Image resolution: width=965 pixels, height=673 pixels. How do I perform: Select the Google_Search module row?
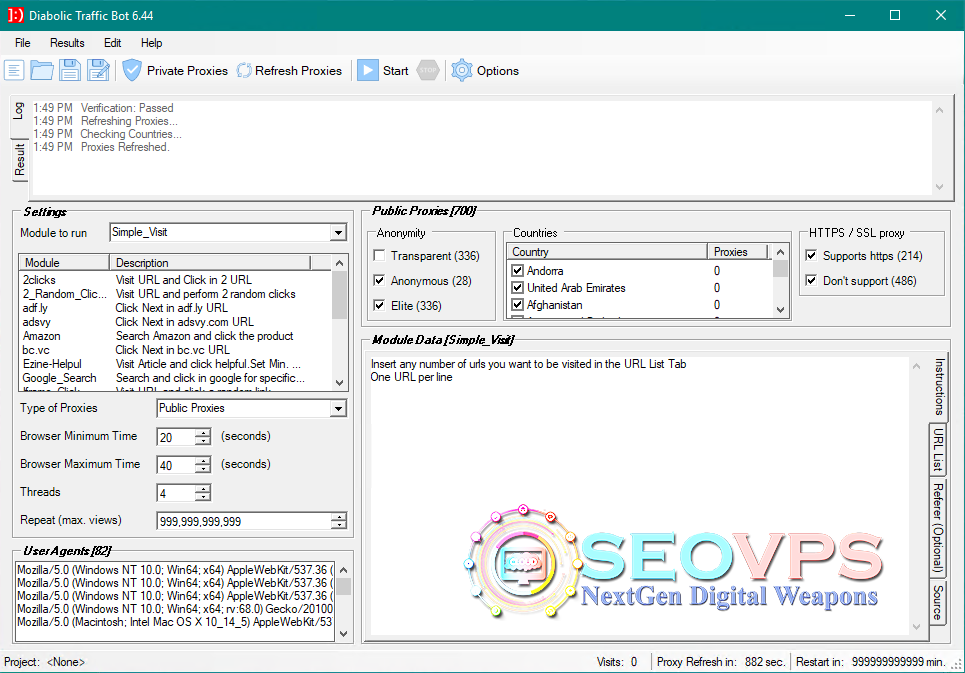pos(175,378)
